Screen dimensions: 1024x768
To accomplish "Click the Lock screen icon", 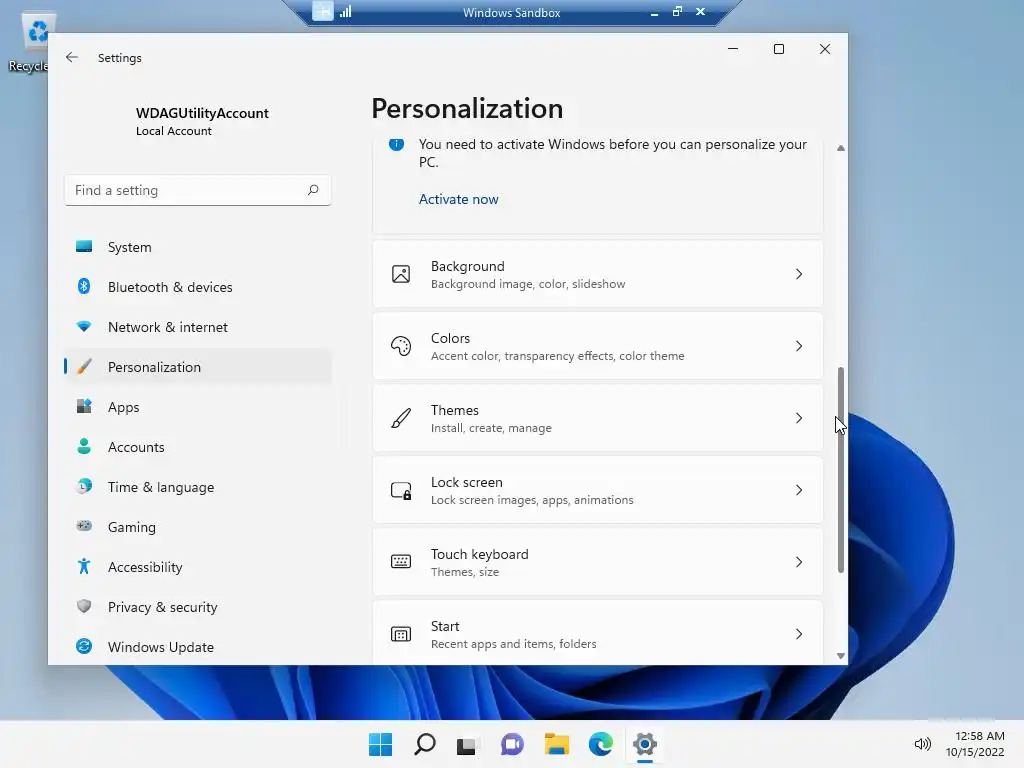I will pos(401,490).
